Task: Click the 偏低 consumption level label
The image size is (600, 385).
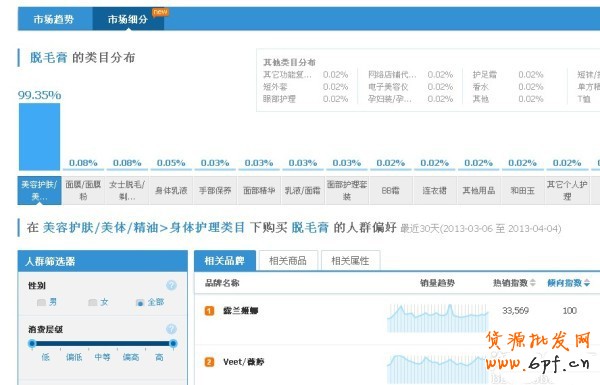Action: click(x=74, y=357)
